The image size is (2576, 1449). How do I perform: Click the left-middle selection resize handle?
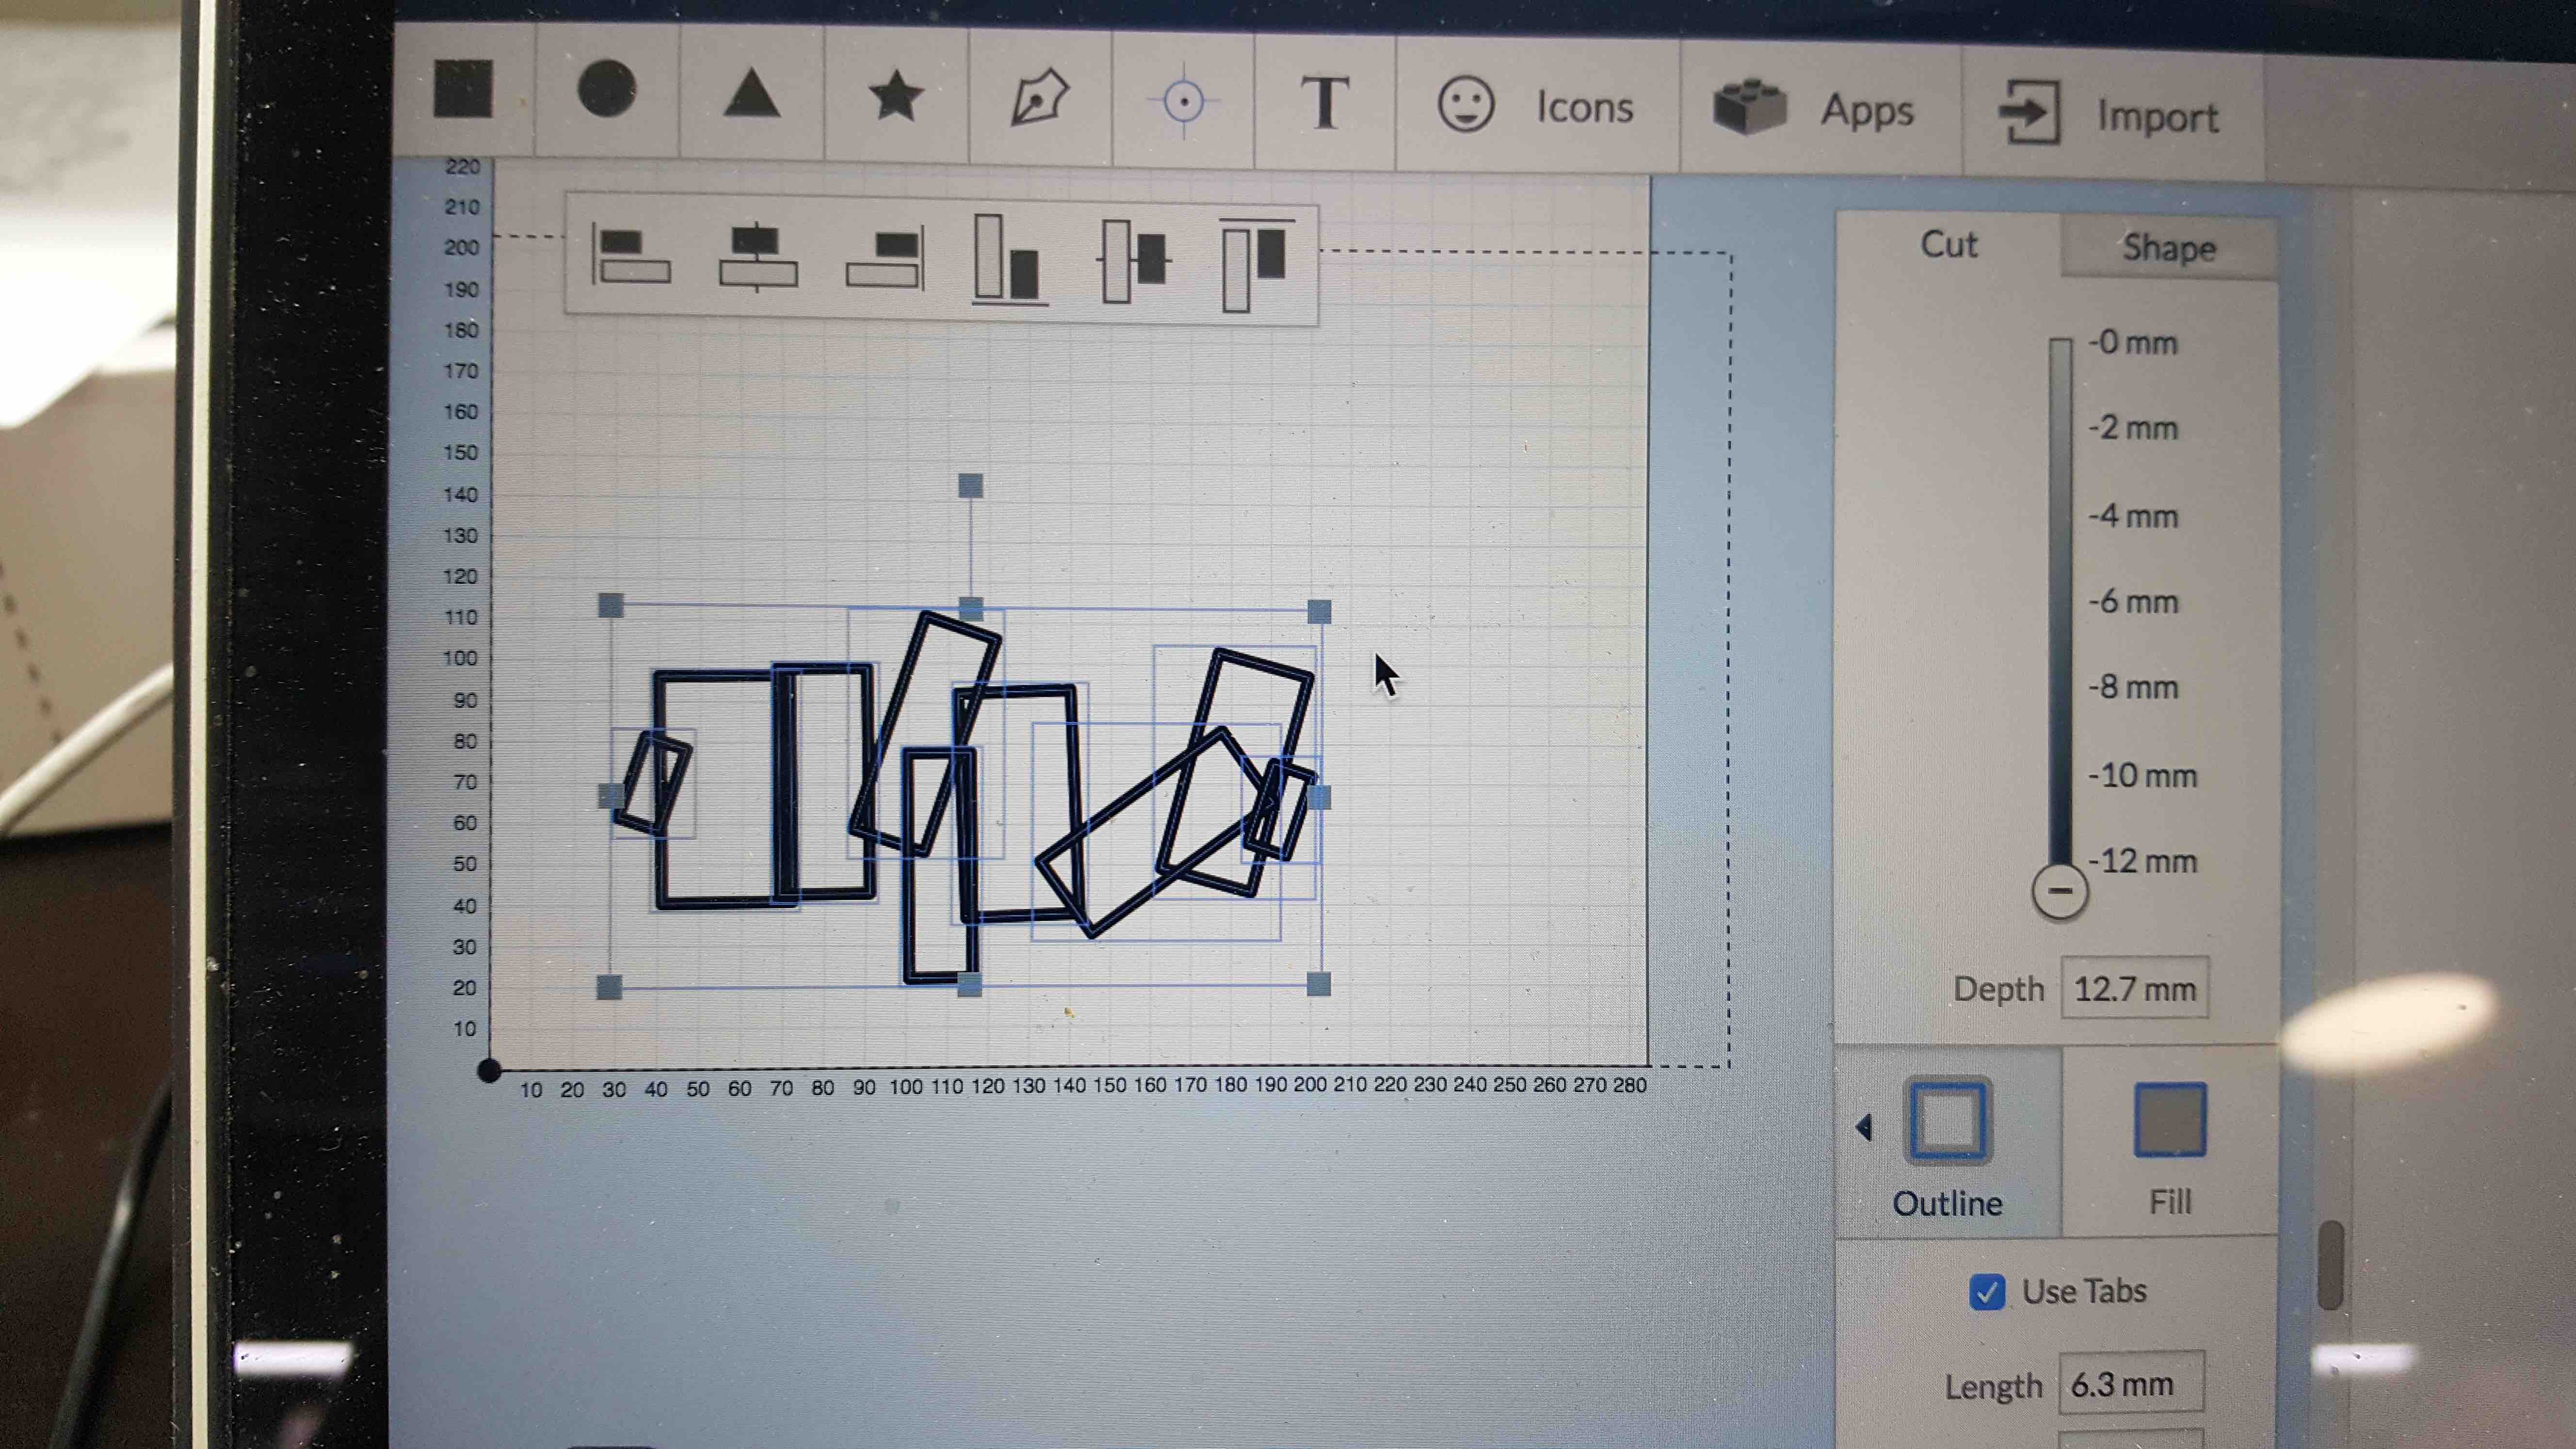point(610,796)
